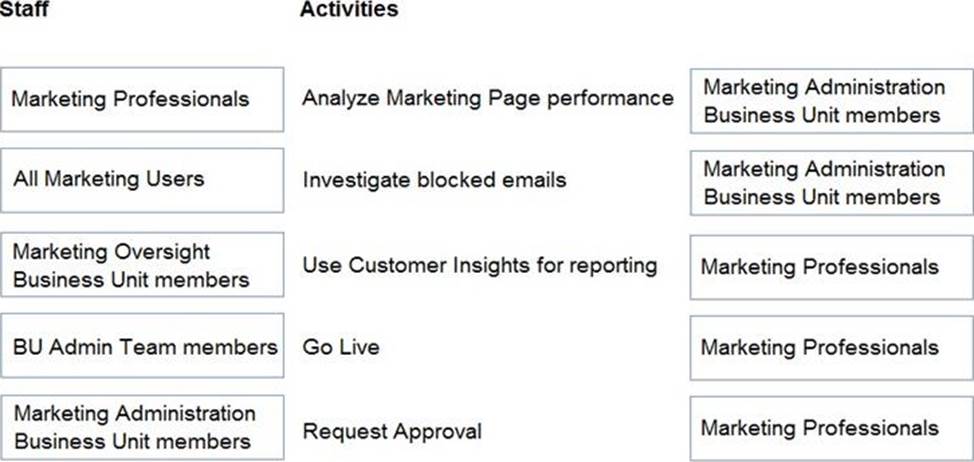The height and width of the screenshot is (462, 974).
Task: Click the Investigate blocked emails activity
Action: [x=434, y=180]
